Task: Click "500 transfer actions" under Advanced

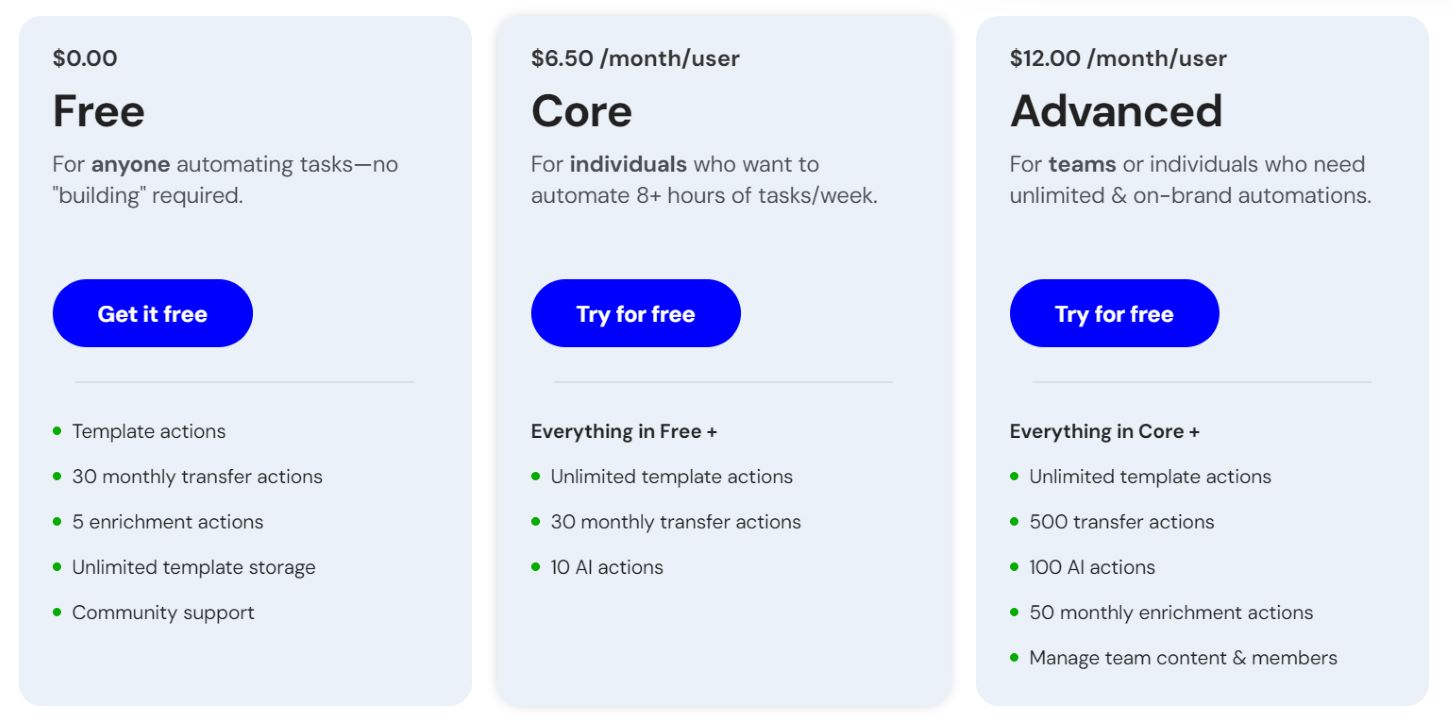Action: (x=1121, y=521)
